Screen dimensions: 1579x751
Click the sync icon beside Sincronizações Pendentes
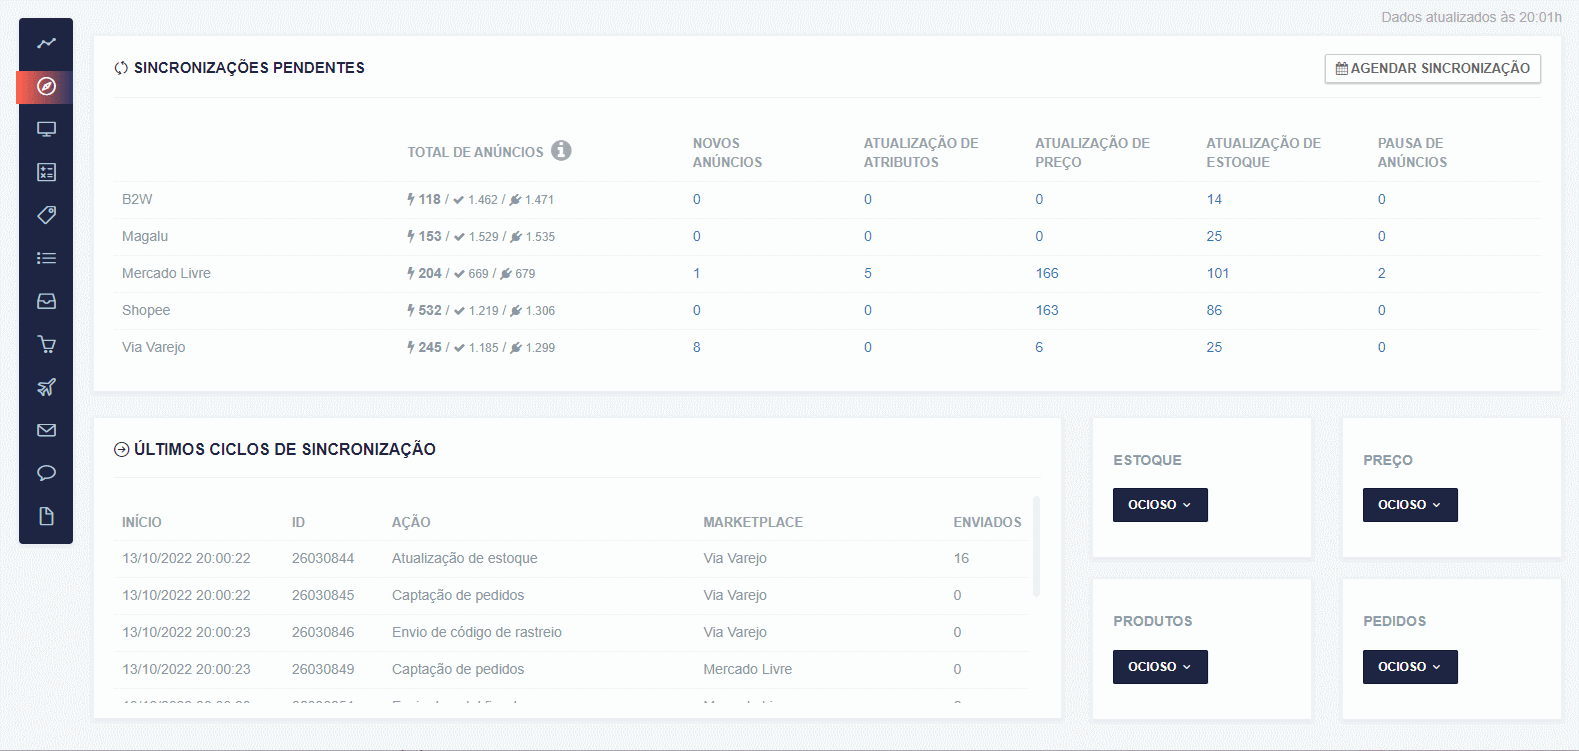click(121, 68)
